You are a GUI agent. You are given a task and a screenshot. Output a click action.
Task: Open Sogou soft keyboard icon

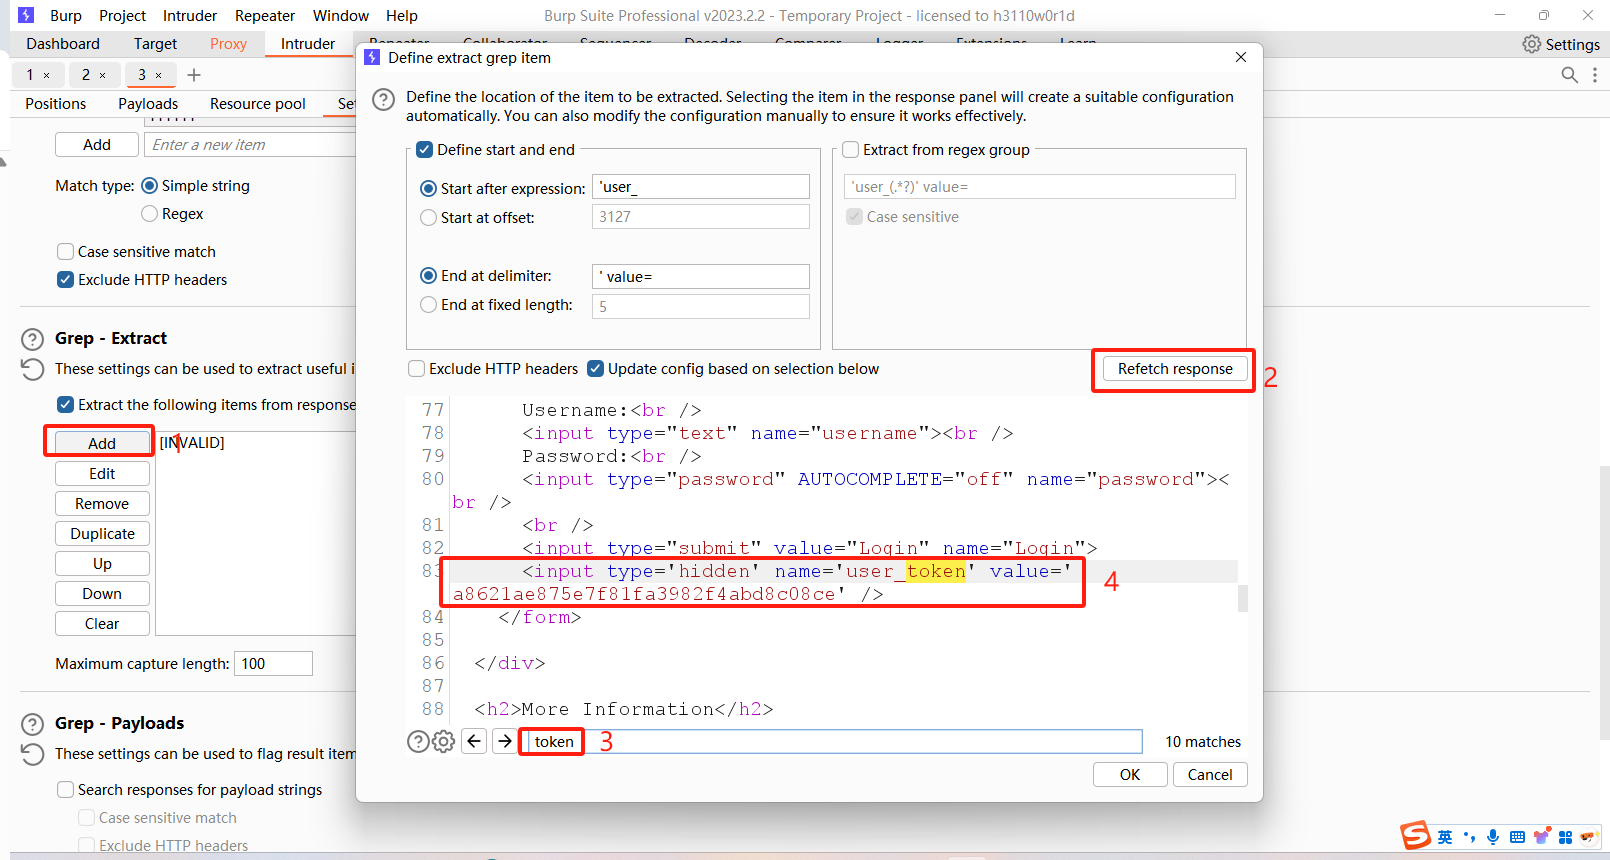[x=1517, y=837]
